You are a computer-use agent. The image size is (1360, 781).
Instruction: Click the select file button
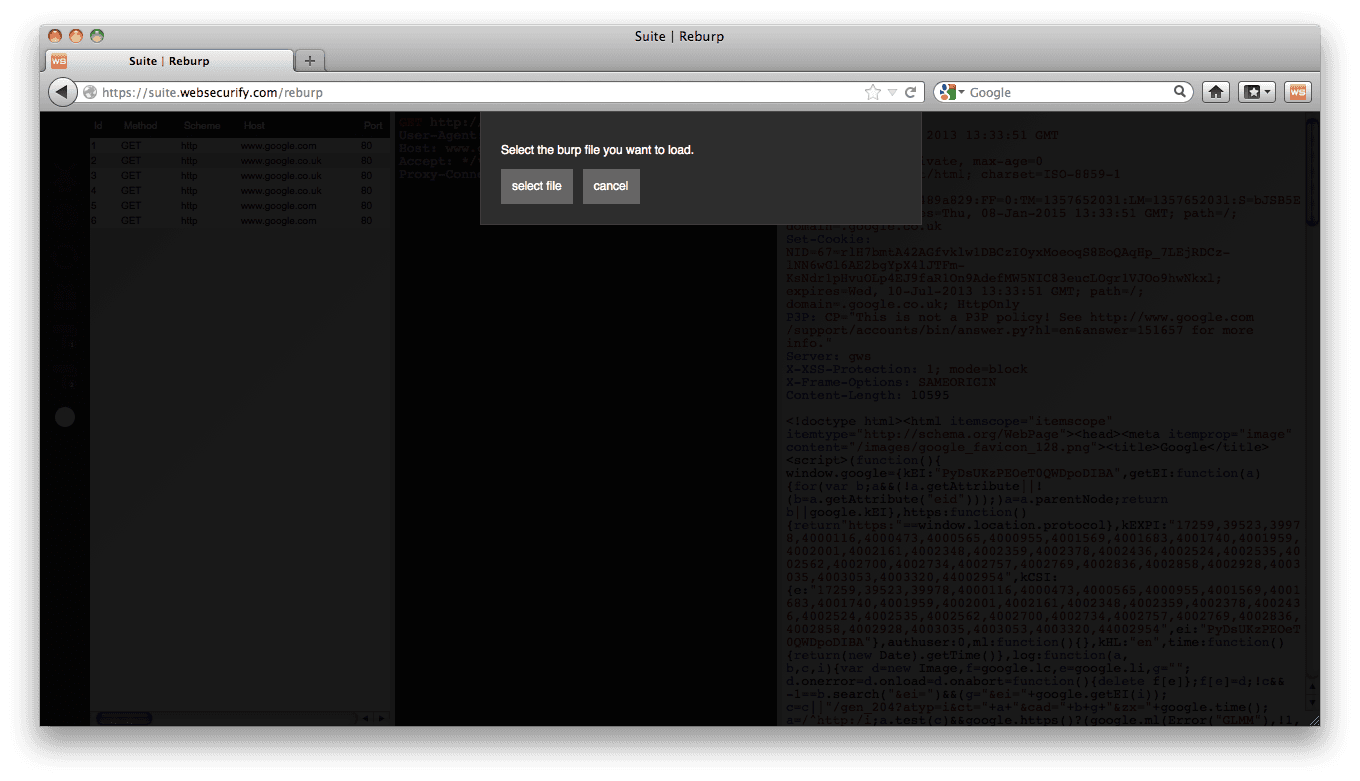point(537,186)
